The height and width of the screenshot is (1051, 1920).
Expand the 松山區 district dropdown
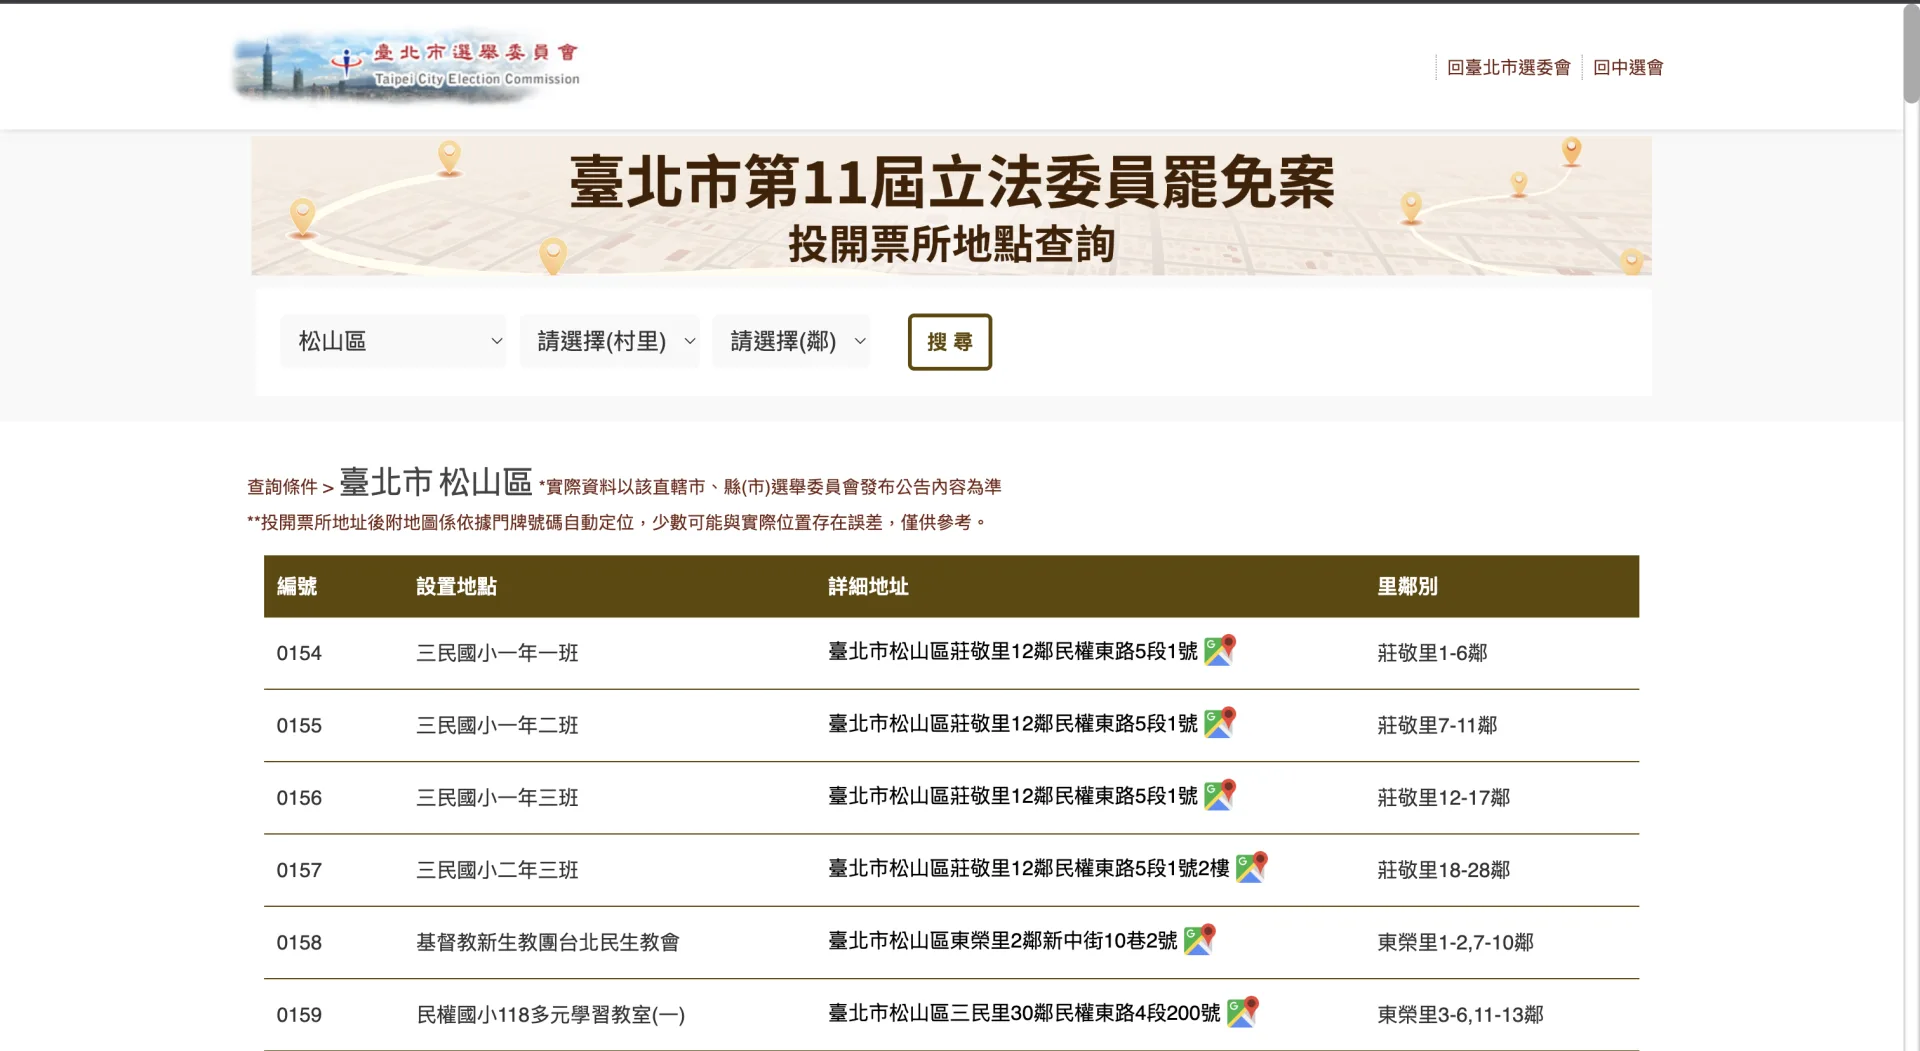coord(393,341)
